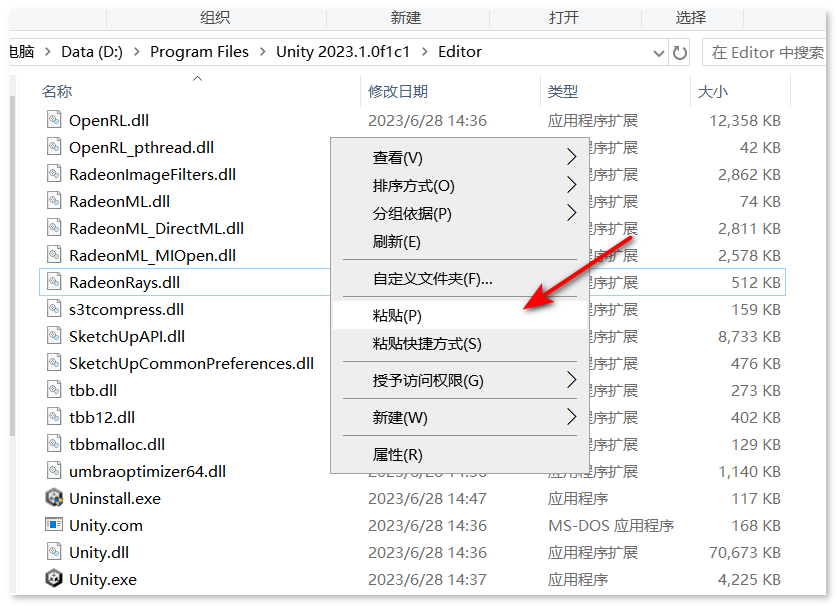The width and height of the screenshot is (837, 606).
Task: Expand the 查看(V) submenu arrow
Action: [571, 157]
